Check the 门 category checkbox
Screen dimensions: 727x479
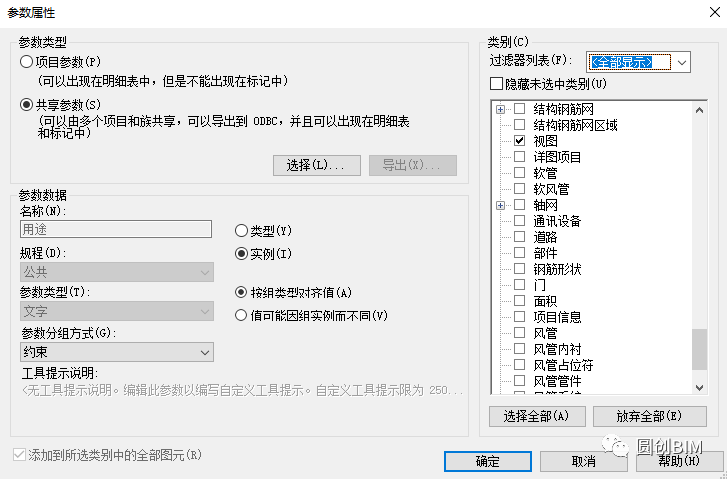point(519,285)
